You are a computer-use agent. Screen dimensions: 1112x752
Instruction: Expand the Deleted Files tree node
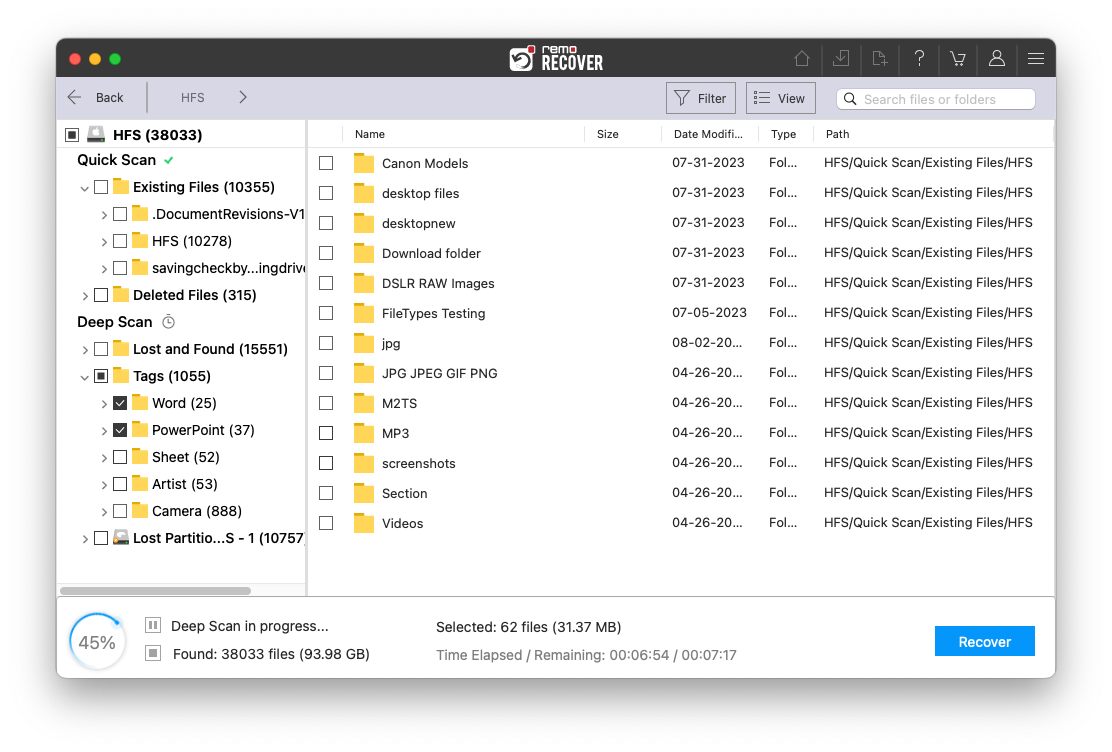[85, 294]
